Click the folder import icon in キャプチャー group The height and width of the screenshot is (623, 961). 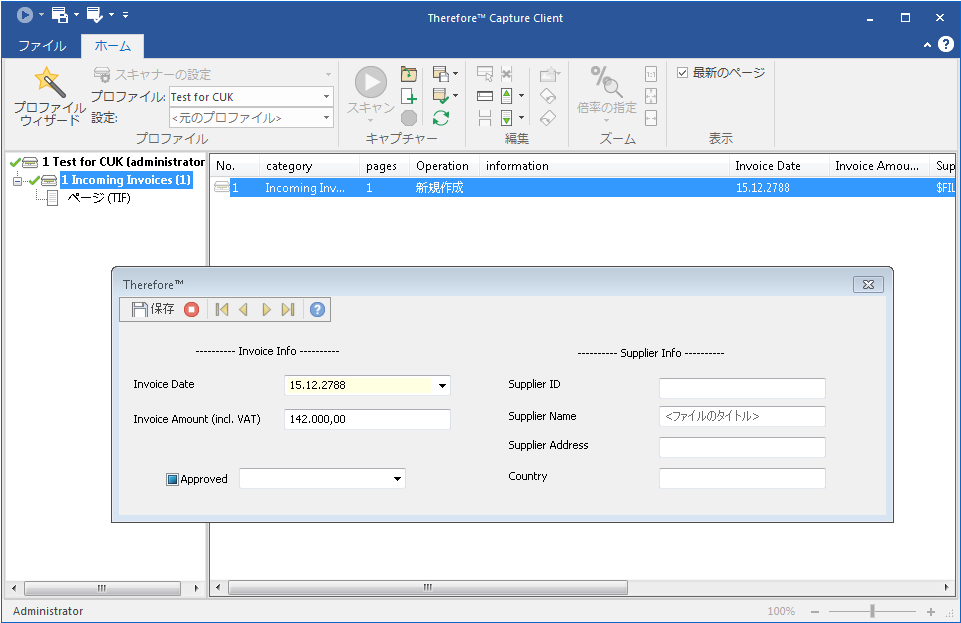click(x=408, y=74)
